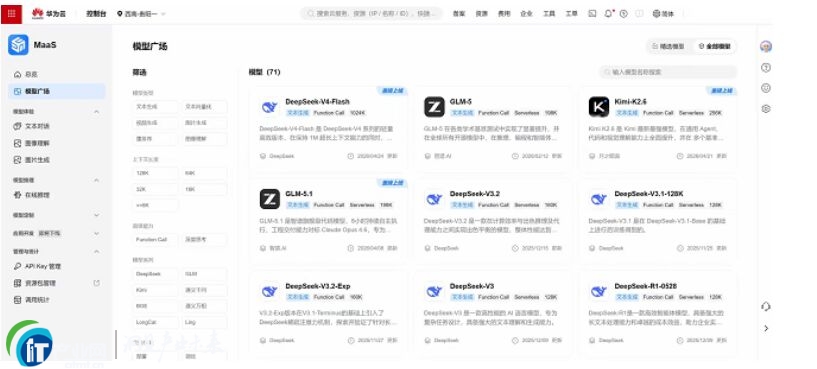Image resolution: width=817 pixels, height=369 pixels.
Task: Toggle the 16K context length filter
Action: click(204, 189)
